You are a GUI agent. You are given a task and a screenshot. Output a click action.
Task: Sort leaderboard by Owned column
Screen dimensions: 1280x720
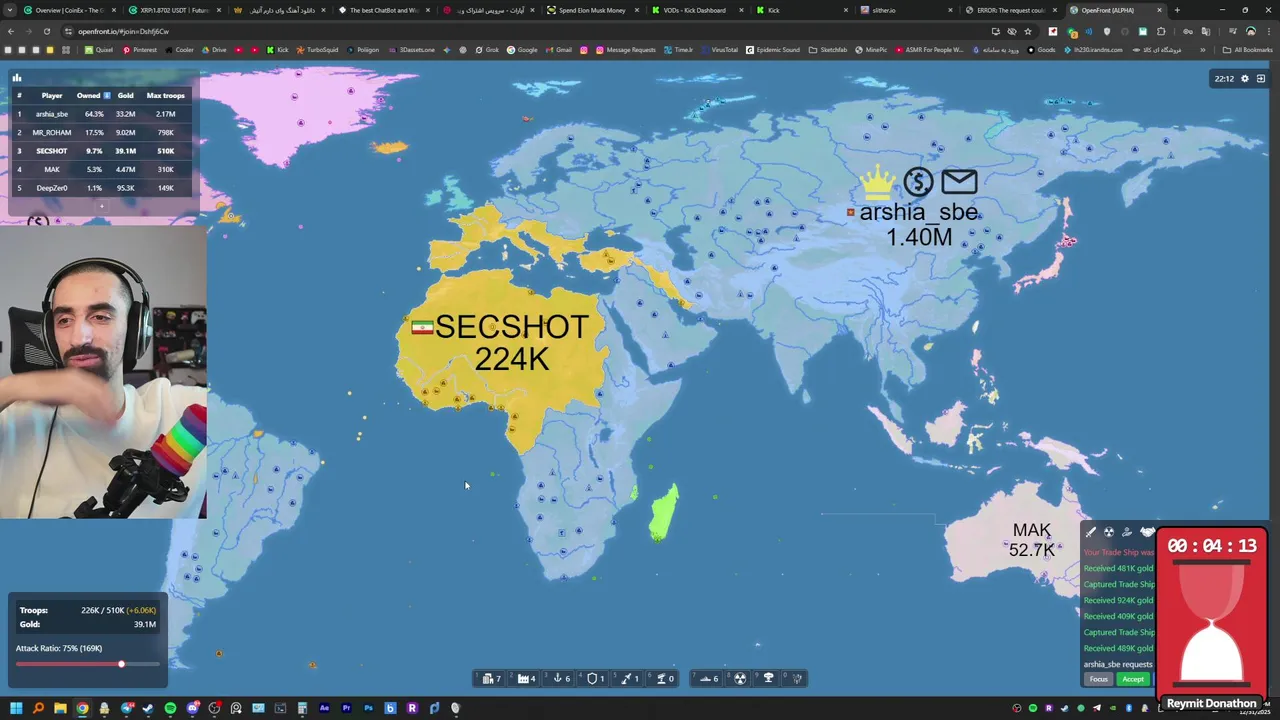point(93,95)
